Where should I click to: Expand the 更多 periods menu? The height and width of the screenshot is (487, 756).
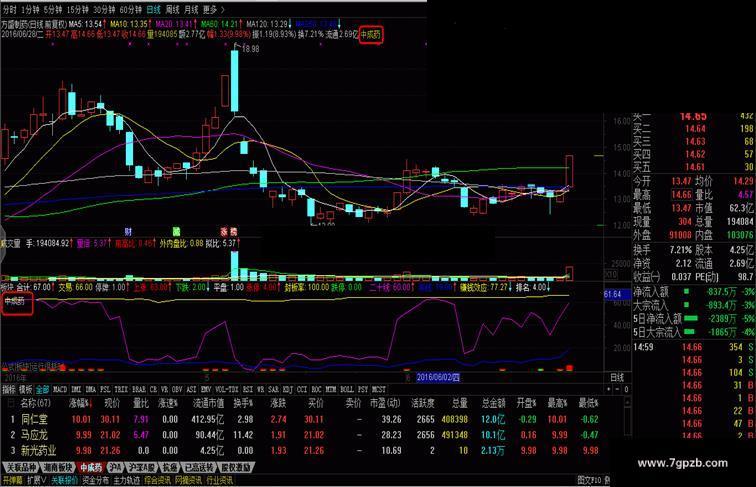[213, 10]
